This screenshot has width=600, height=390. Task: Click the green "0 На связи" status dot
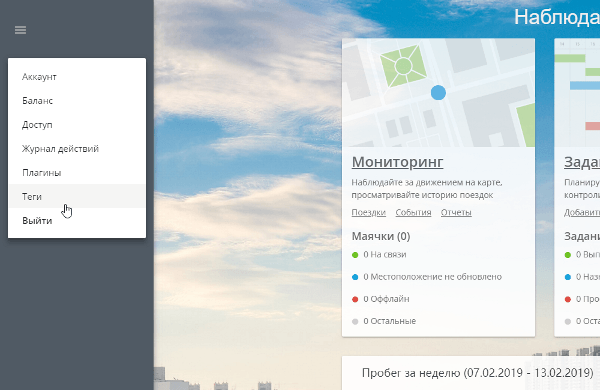(355, 255)
